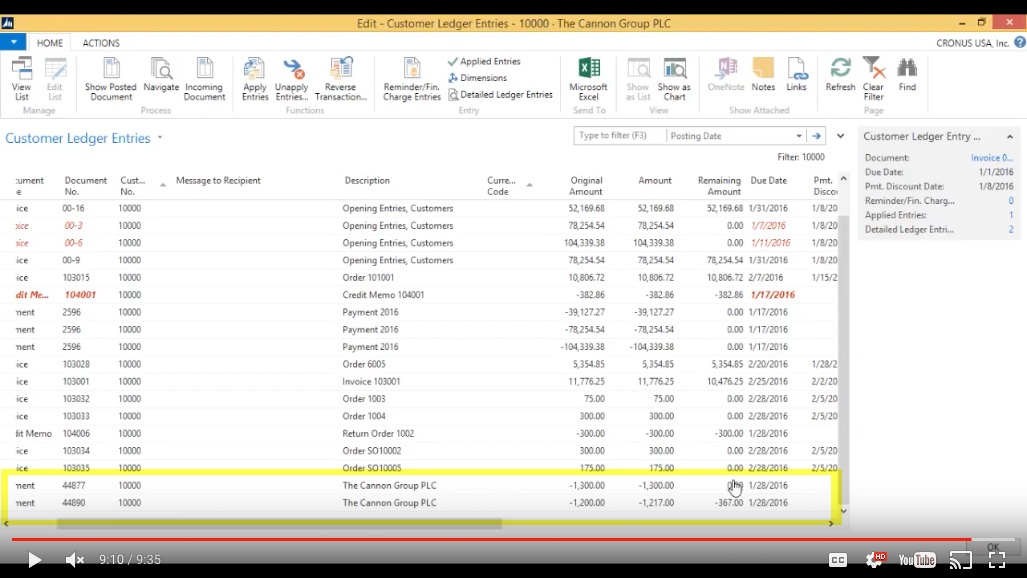Select document number 00-16
Image resolution: width=1027 pixels, height=578 pixels.
pos(73,208)
